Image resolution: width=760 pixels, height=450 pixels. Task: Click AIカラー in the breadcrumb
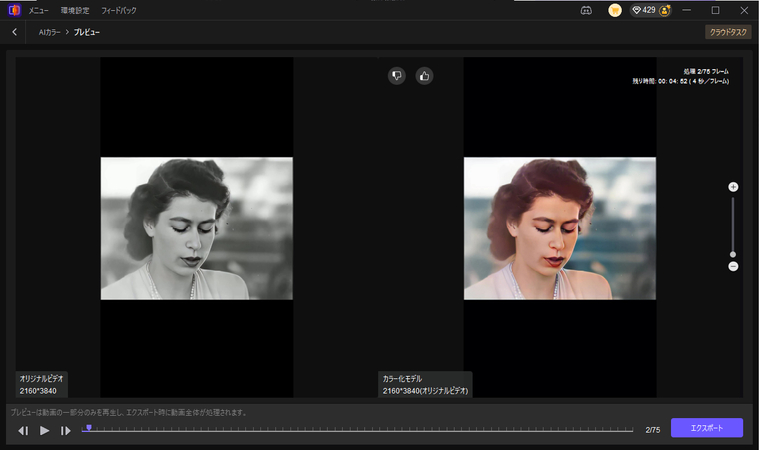coord(48,32)
